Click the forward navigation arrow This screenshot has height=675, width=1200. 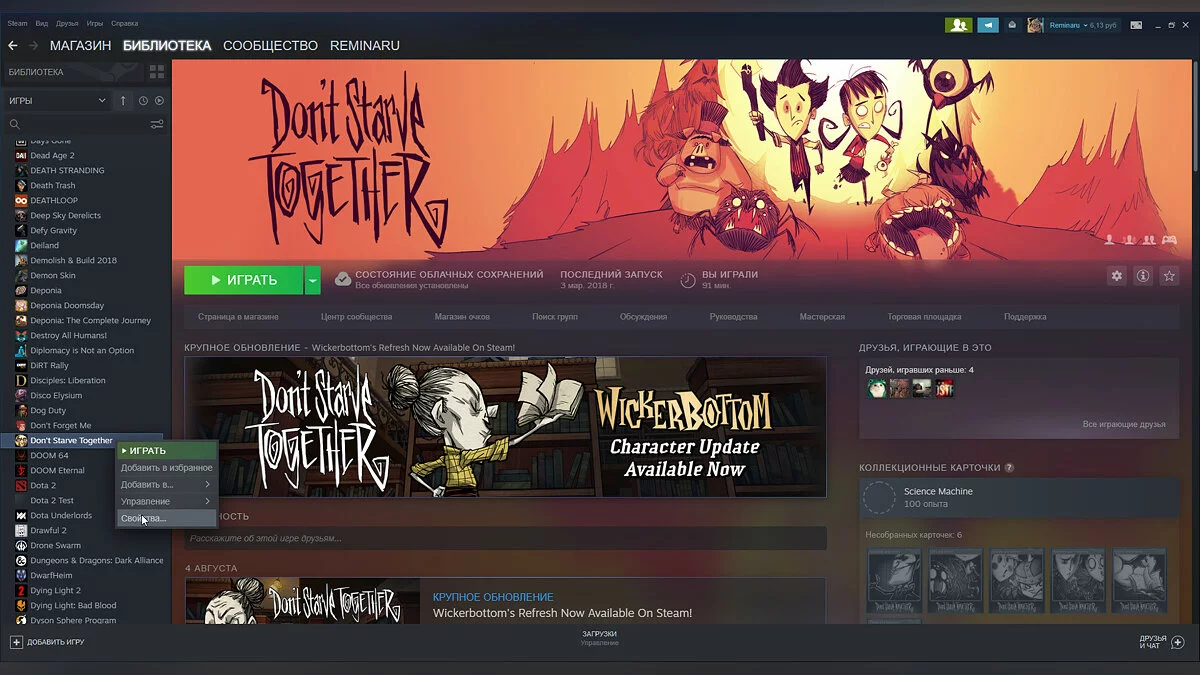point(33,45)
